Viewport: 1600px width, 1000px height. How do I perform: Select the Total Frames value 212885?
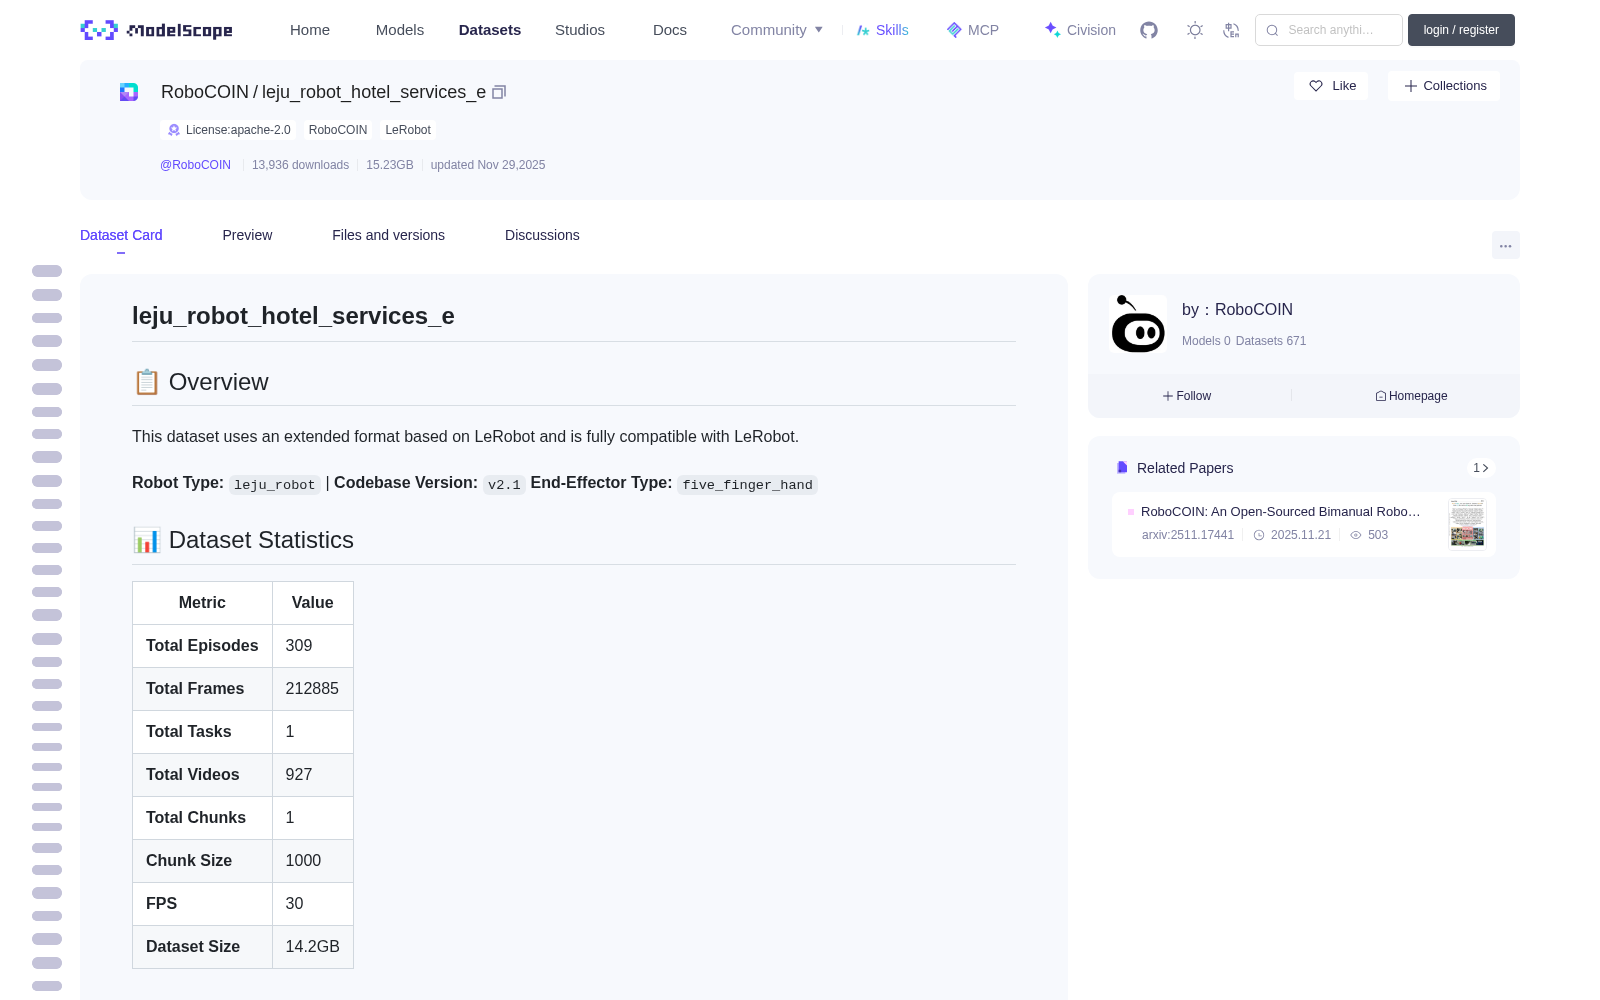coord(312,689)
